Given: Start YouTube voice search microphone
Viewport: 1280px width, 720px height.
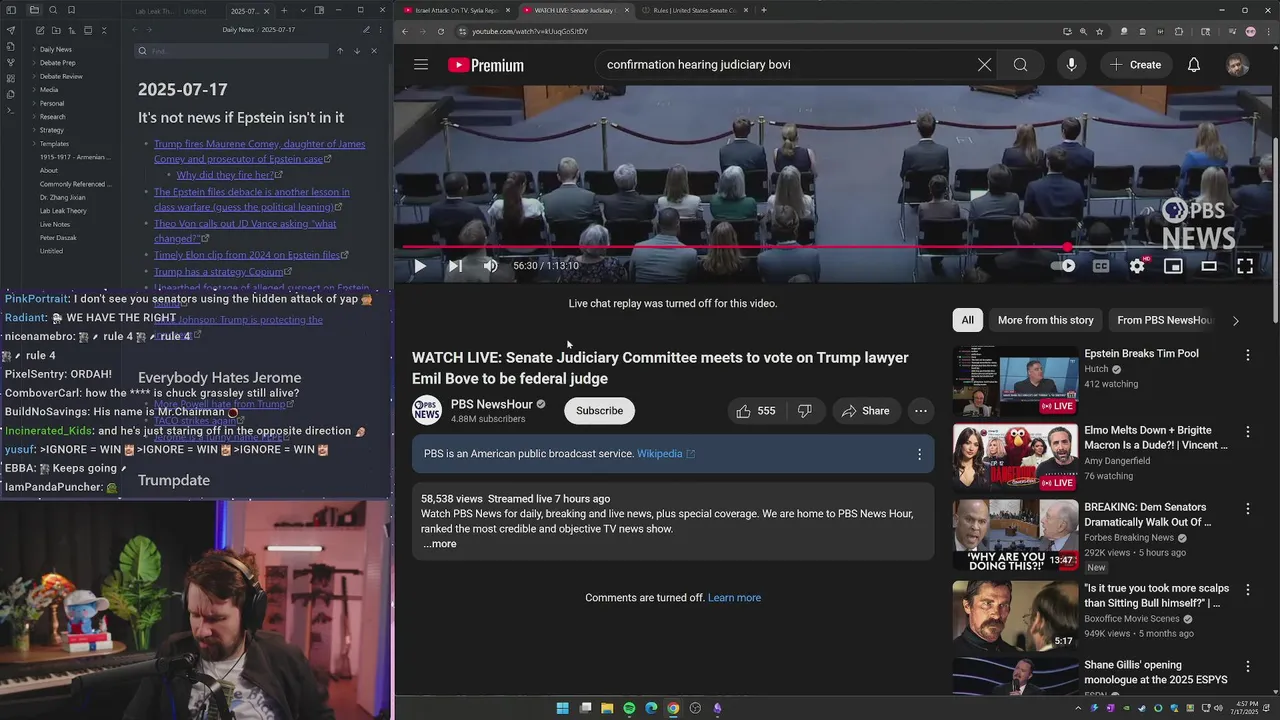Looking at the screenshot, I should pyautogui.click(x=1071, y=65).
